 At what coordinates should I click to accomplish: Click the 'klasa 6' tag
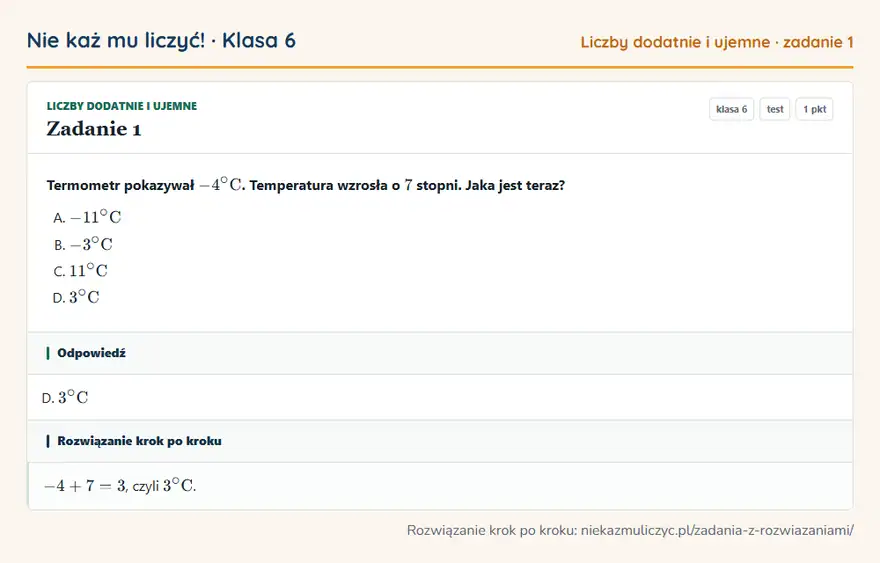click(731, 109)
